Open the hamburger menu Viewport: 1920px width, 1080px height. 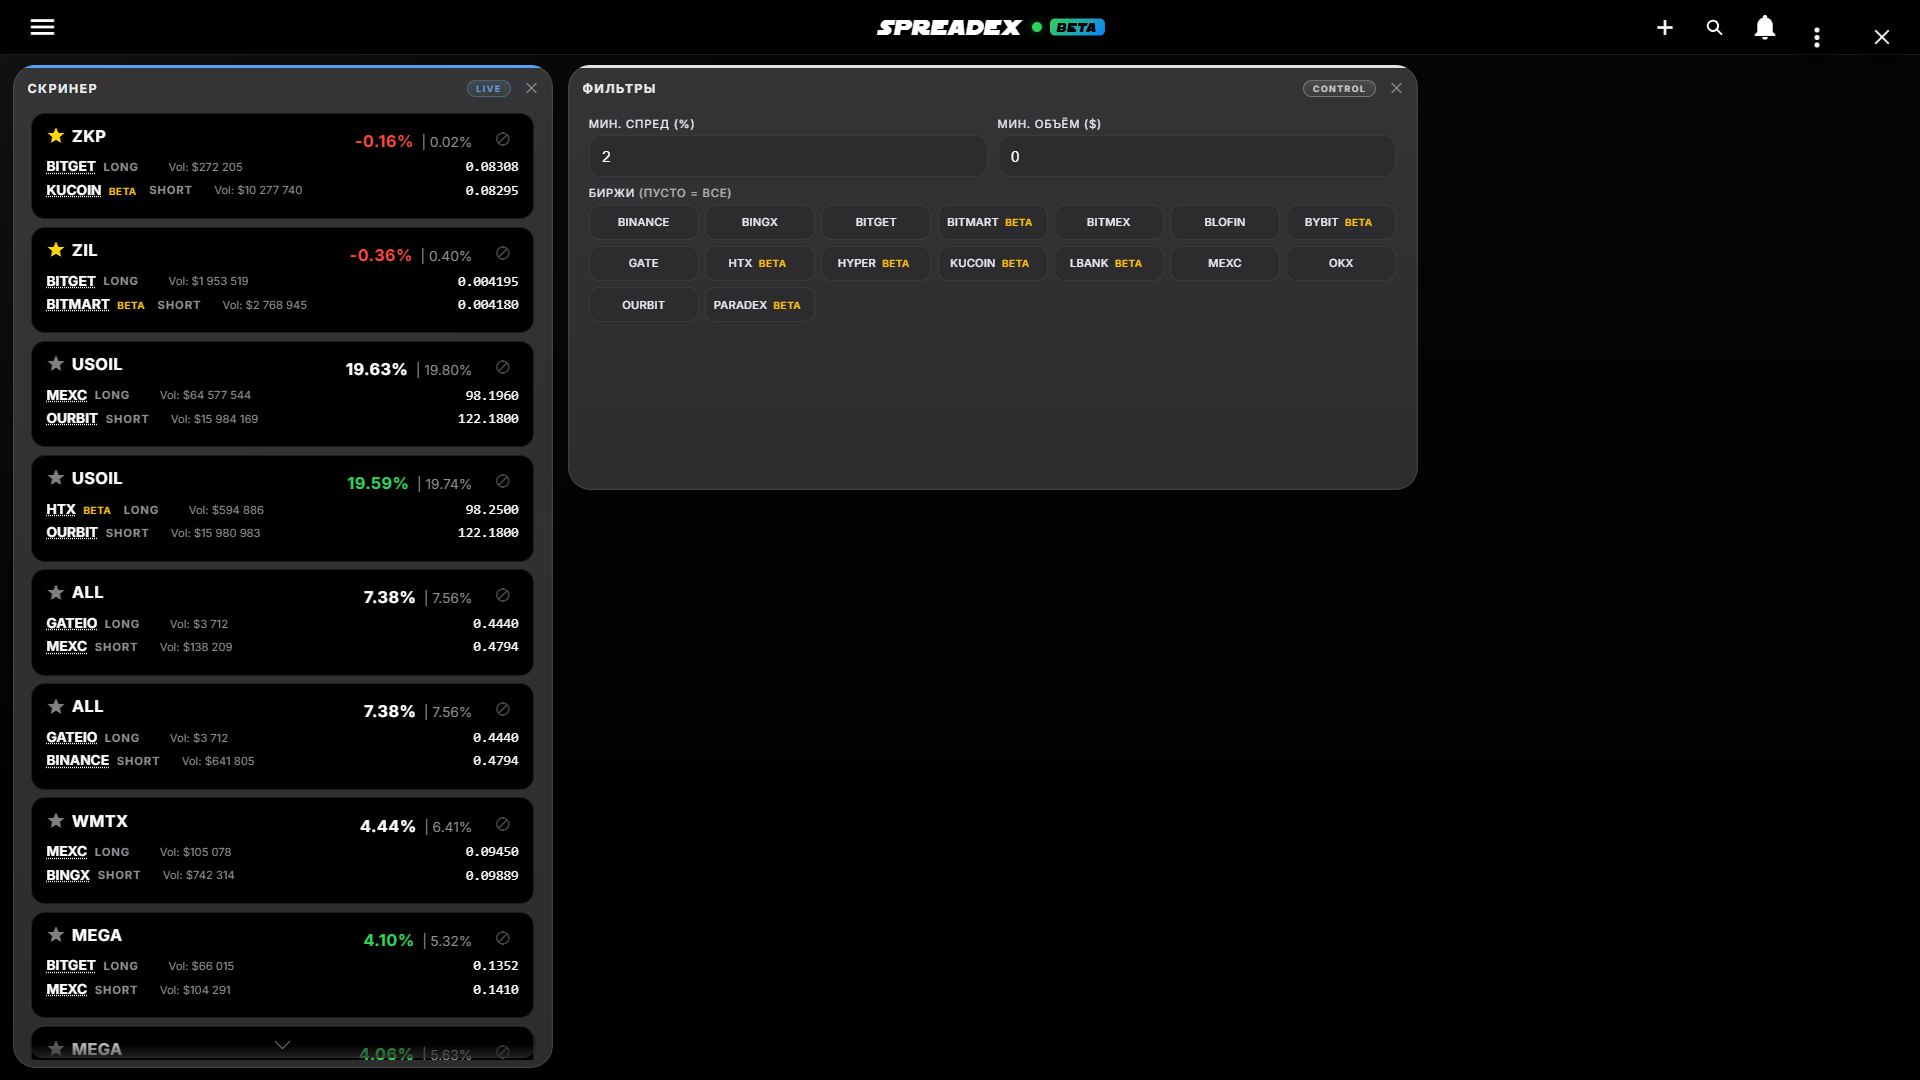42,27
